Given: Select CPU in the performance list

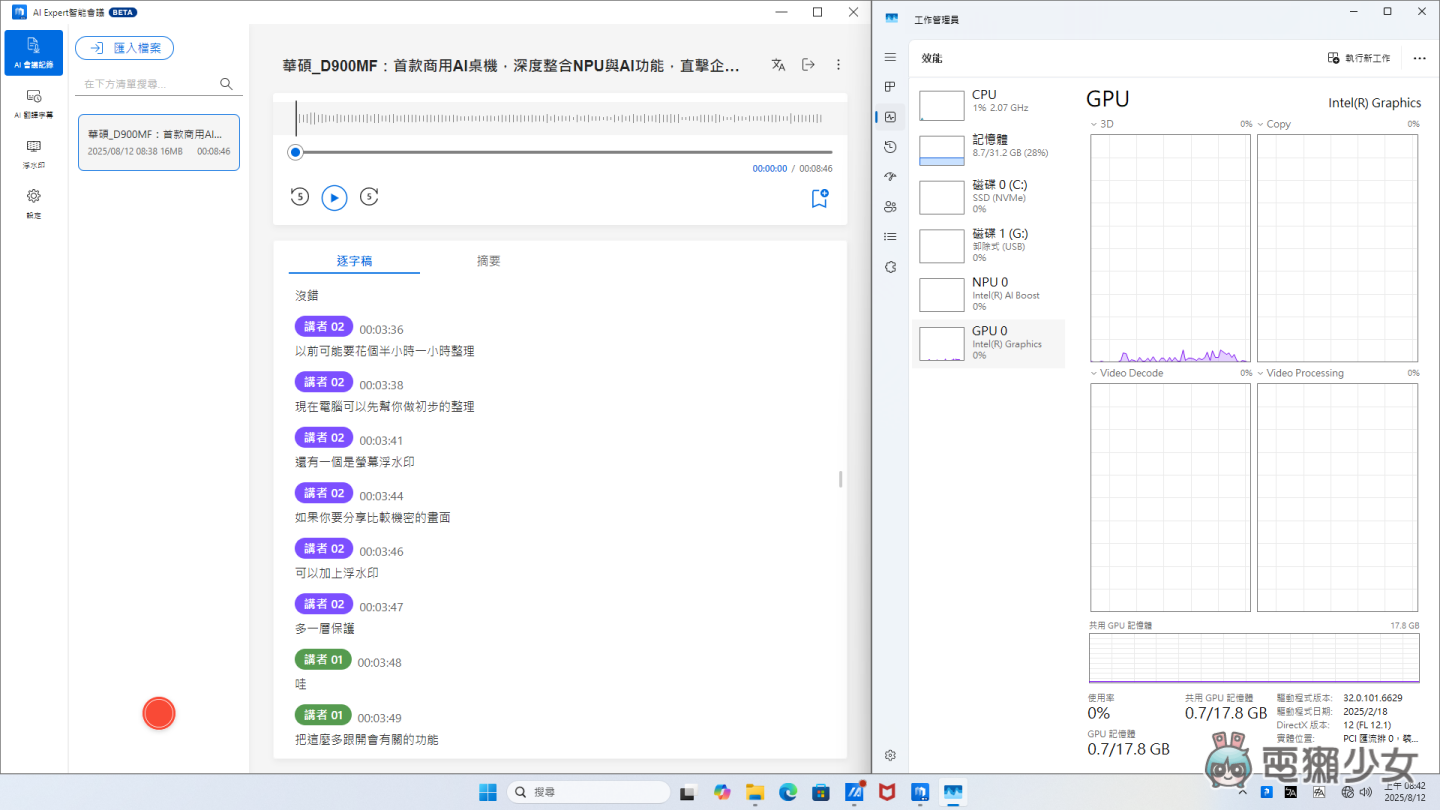Looking at the screenshot, I should [x=988, y=103].
